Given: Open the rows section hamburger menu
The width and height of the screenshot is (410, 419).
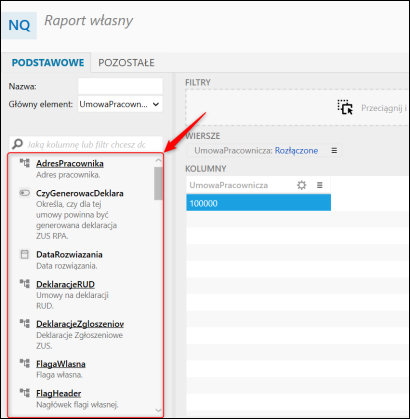Looking at the screenshot, I should (334, 151).
